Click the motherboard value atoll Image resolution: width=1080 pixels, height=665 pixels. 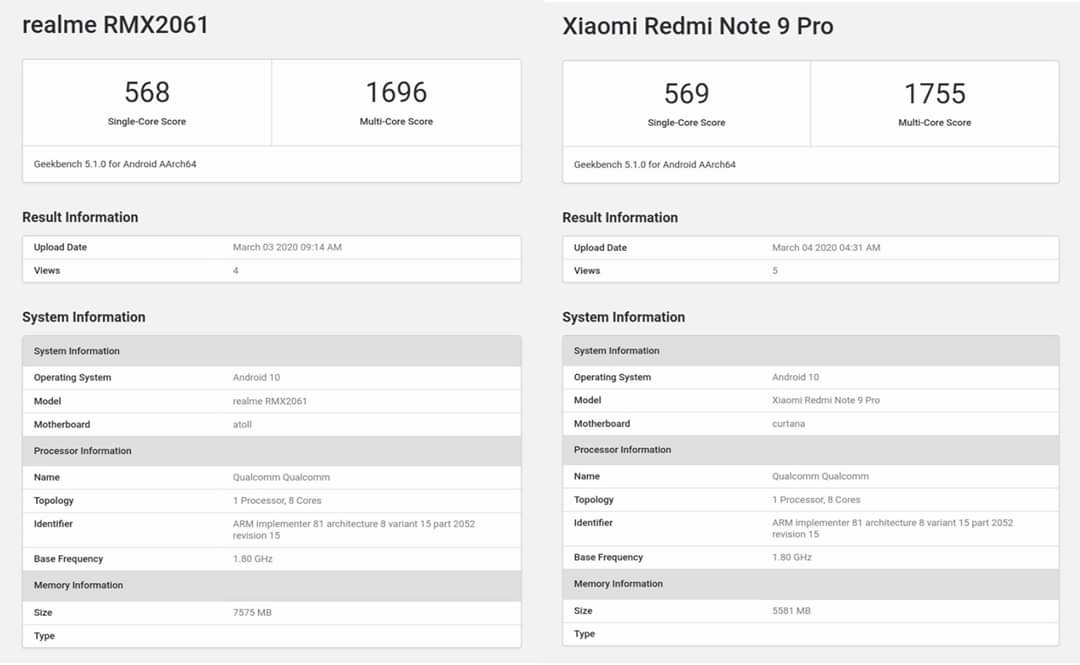(x=244, y=424)
